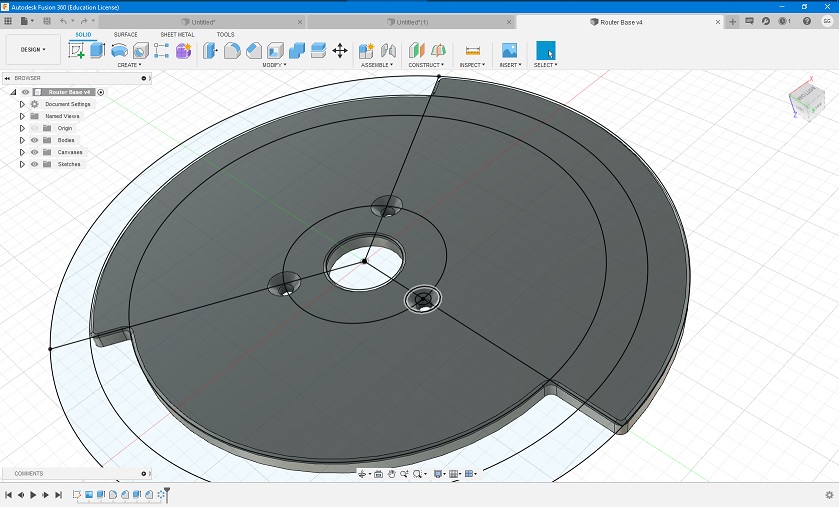This screenshot has height=507, width=839.
Task: Expand the Named Views node
Action: pos(22,116)
